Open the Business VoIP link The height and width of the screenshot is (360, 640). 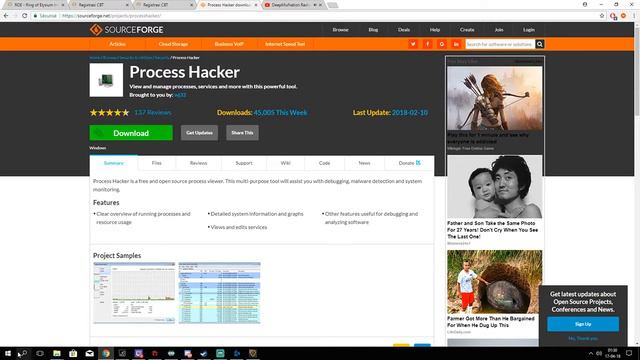[229, 44]
